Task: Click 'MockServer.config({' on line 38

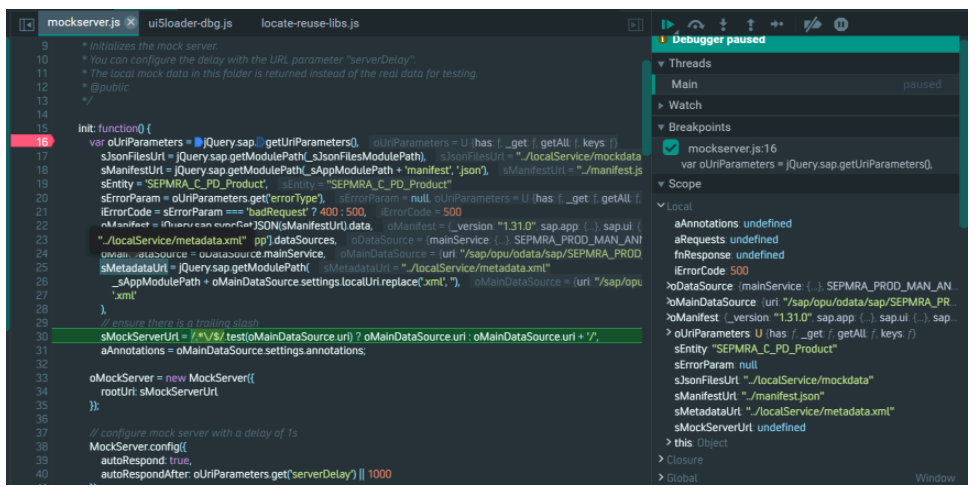Action: (138, 447)
